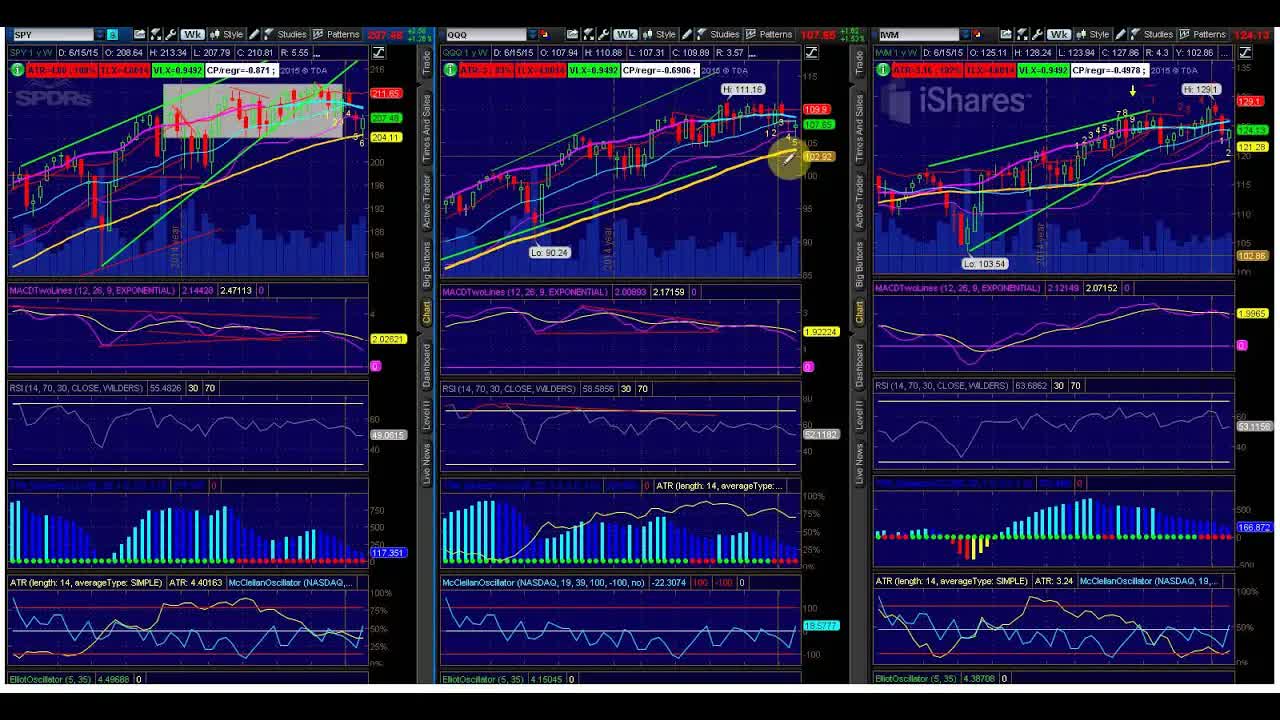Screen dimensions: 1280x720
Task: Click the ElliotOscillator label under SPY chart
Action: pos(51,679)
